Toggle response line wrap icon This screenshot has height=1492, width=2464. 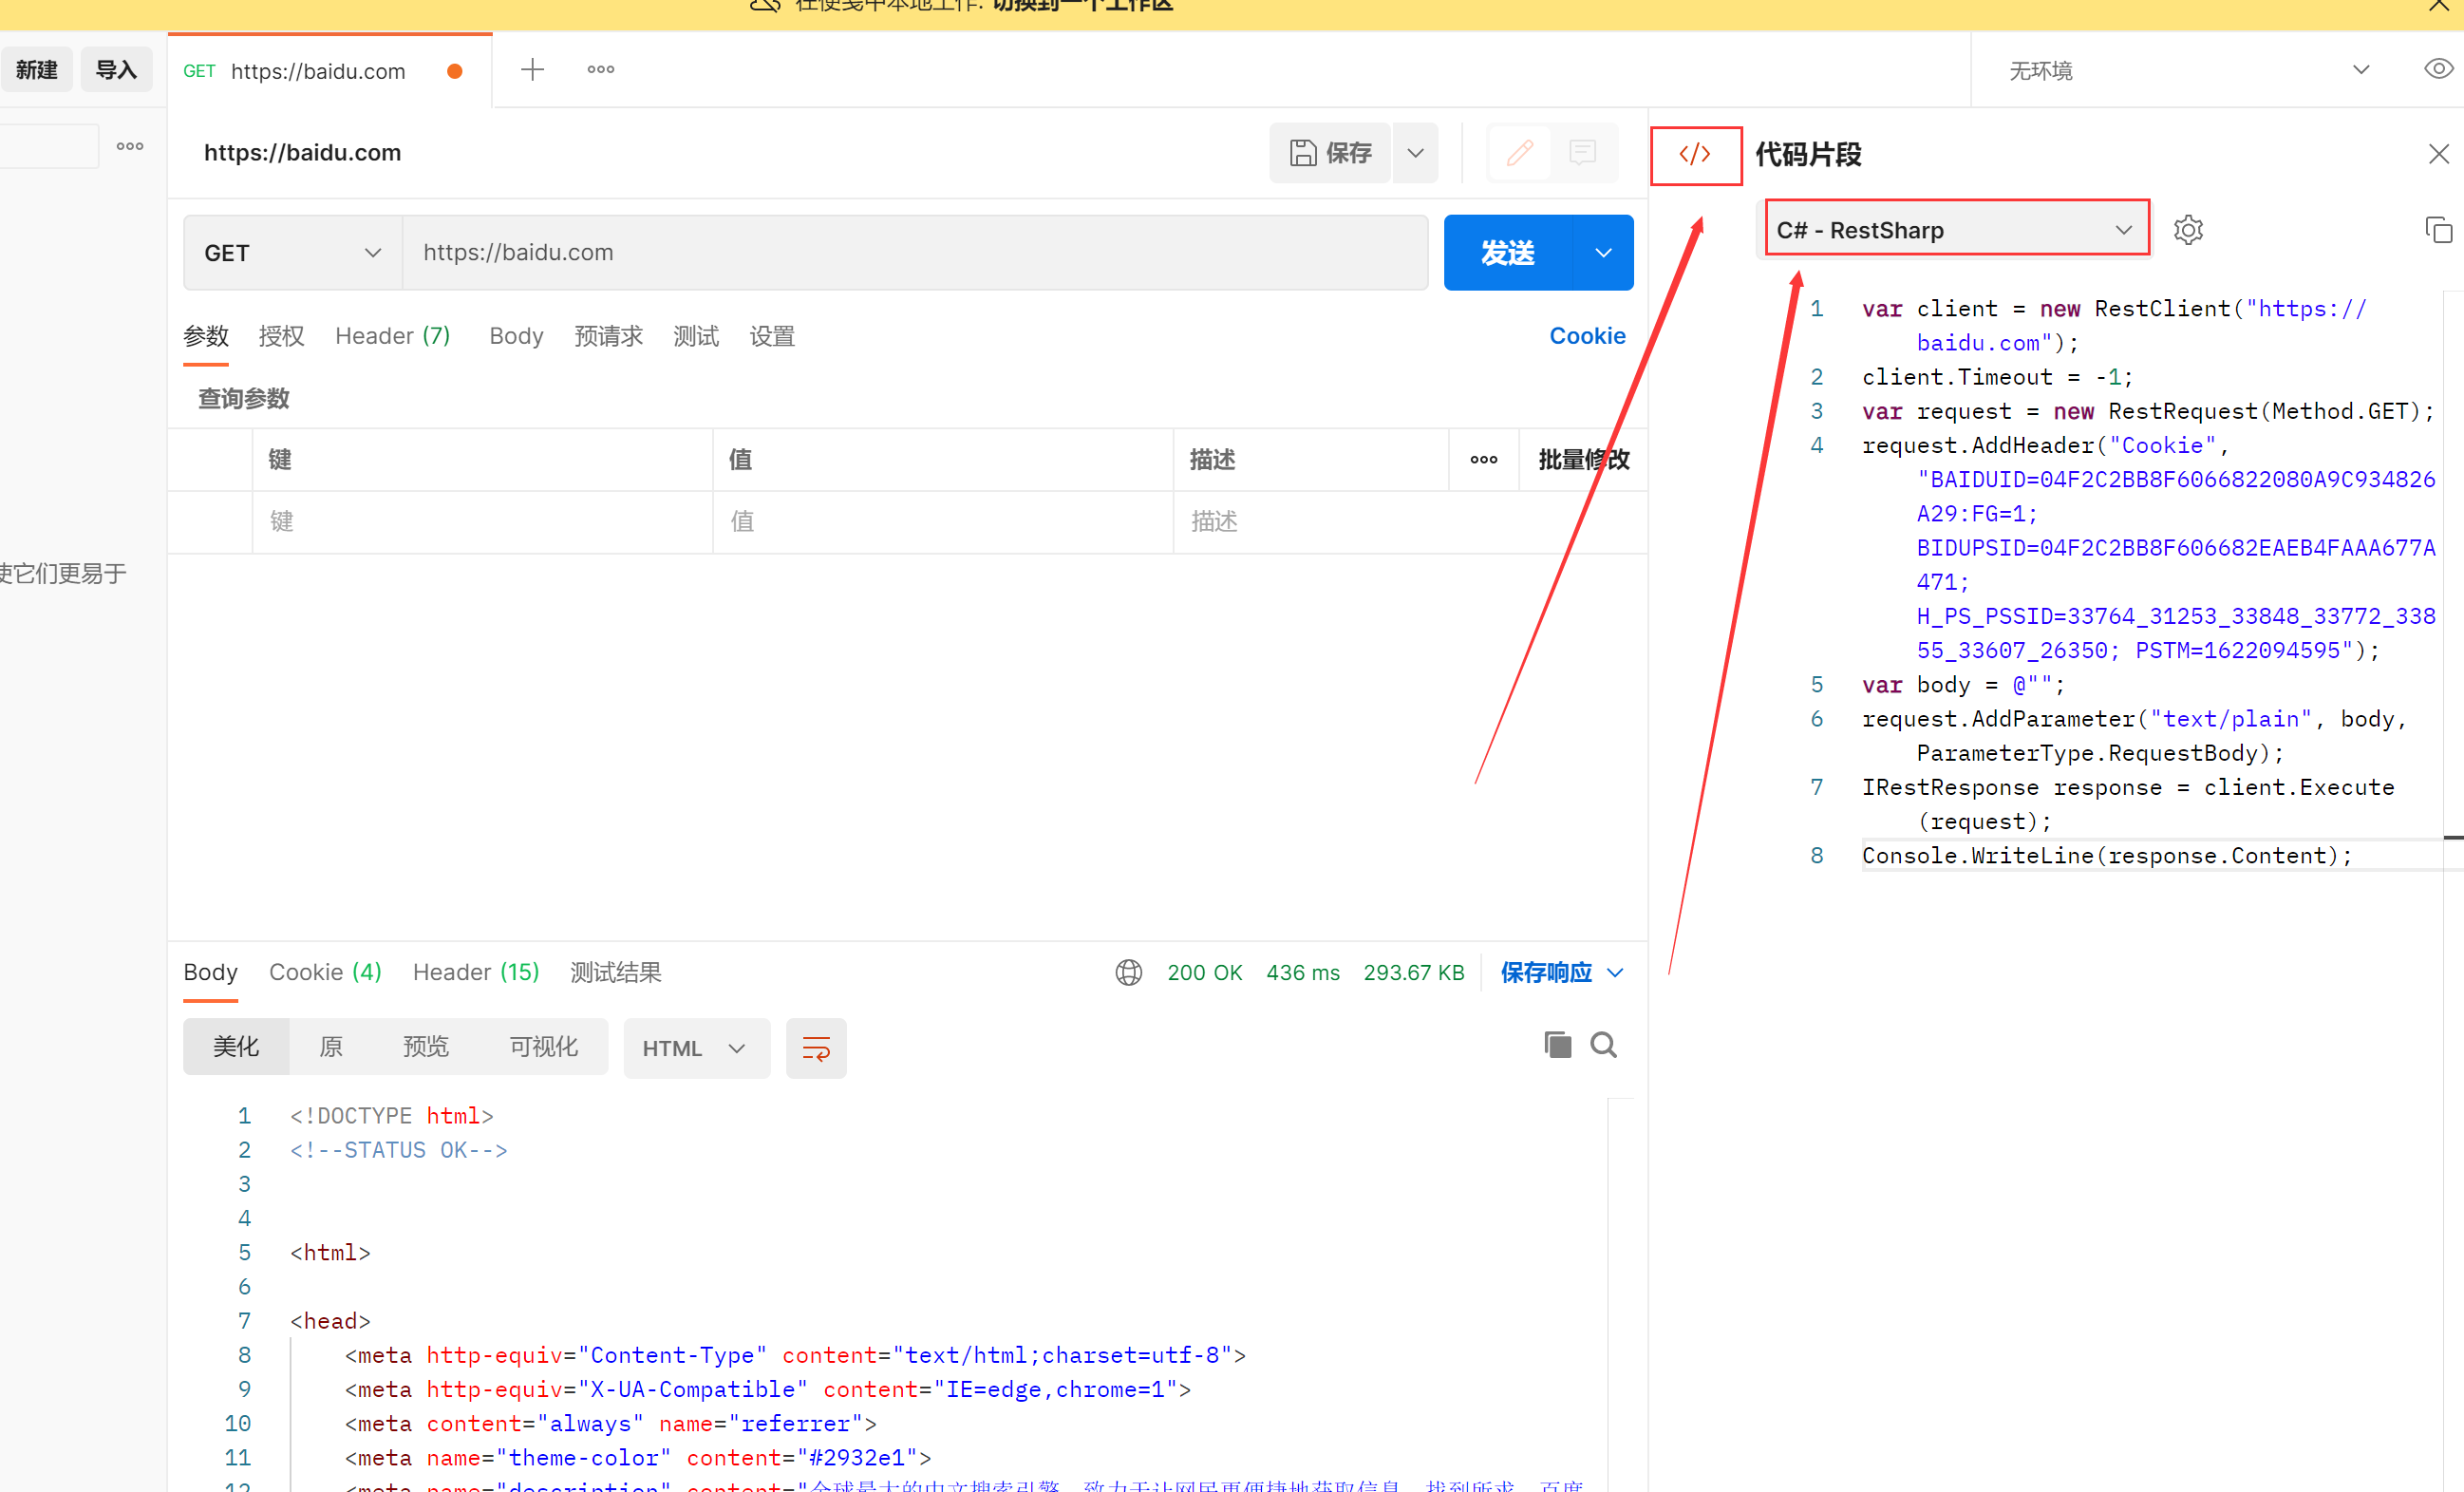tap(816, 1047)
